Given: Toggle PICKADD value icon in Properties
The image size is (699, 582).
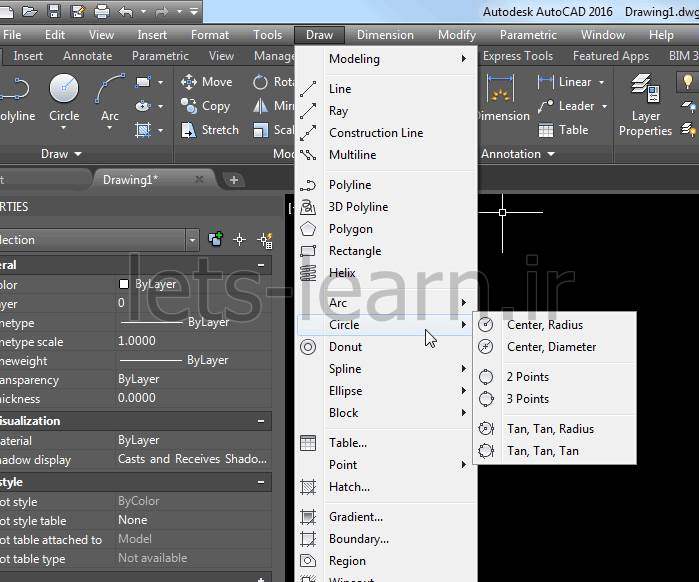Looking at the screenshot, I should [x=215, y=240].
